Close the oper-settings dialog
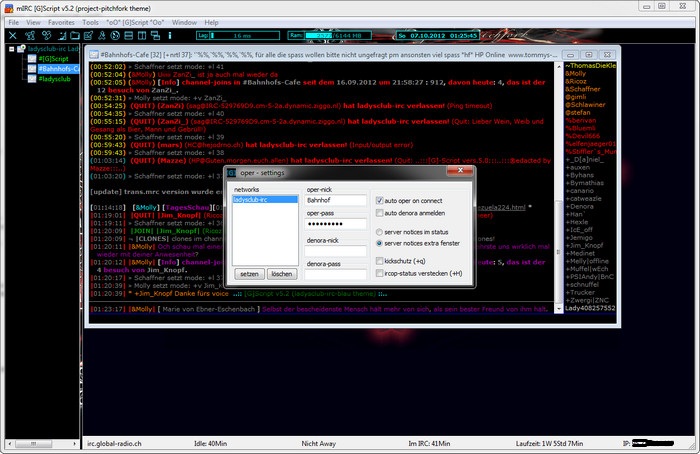The width and height of the screenshot is (700, 454). click(460, 171)
